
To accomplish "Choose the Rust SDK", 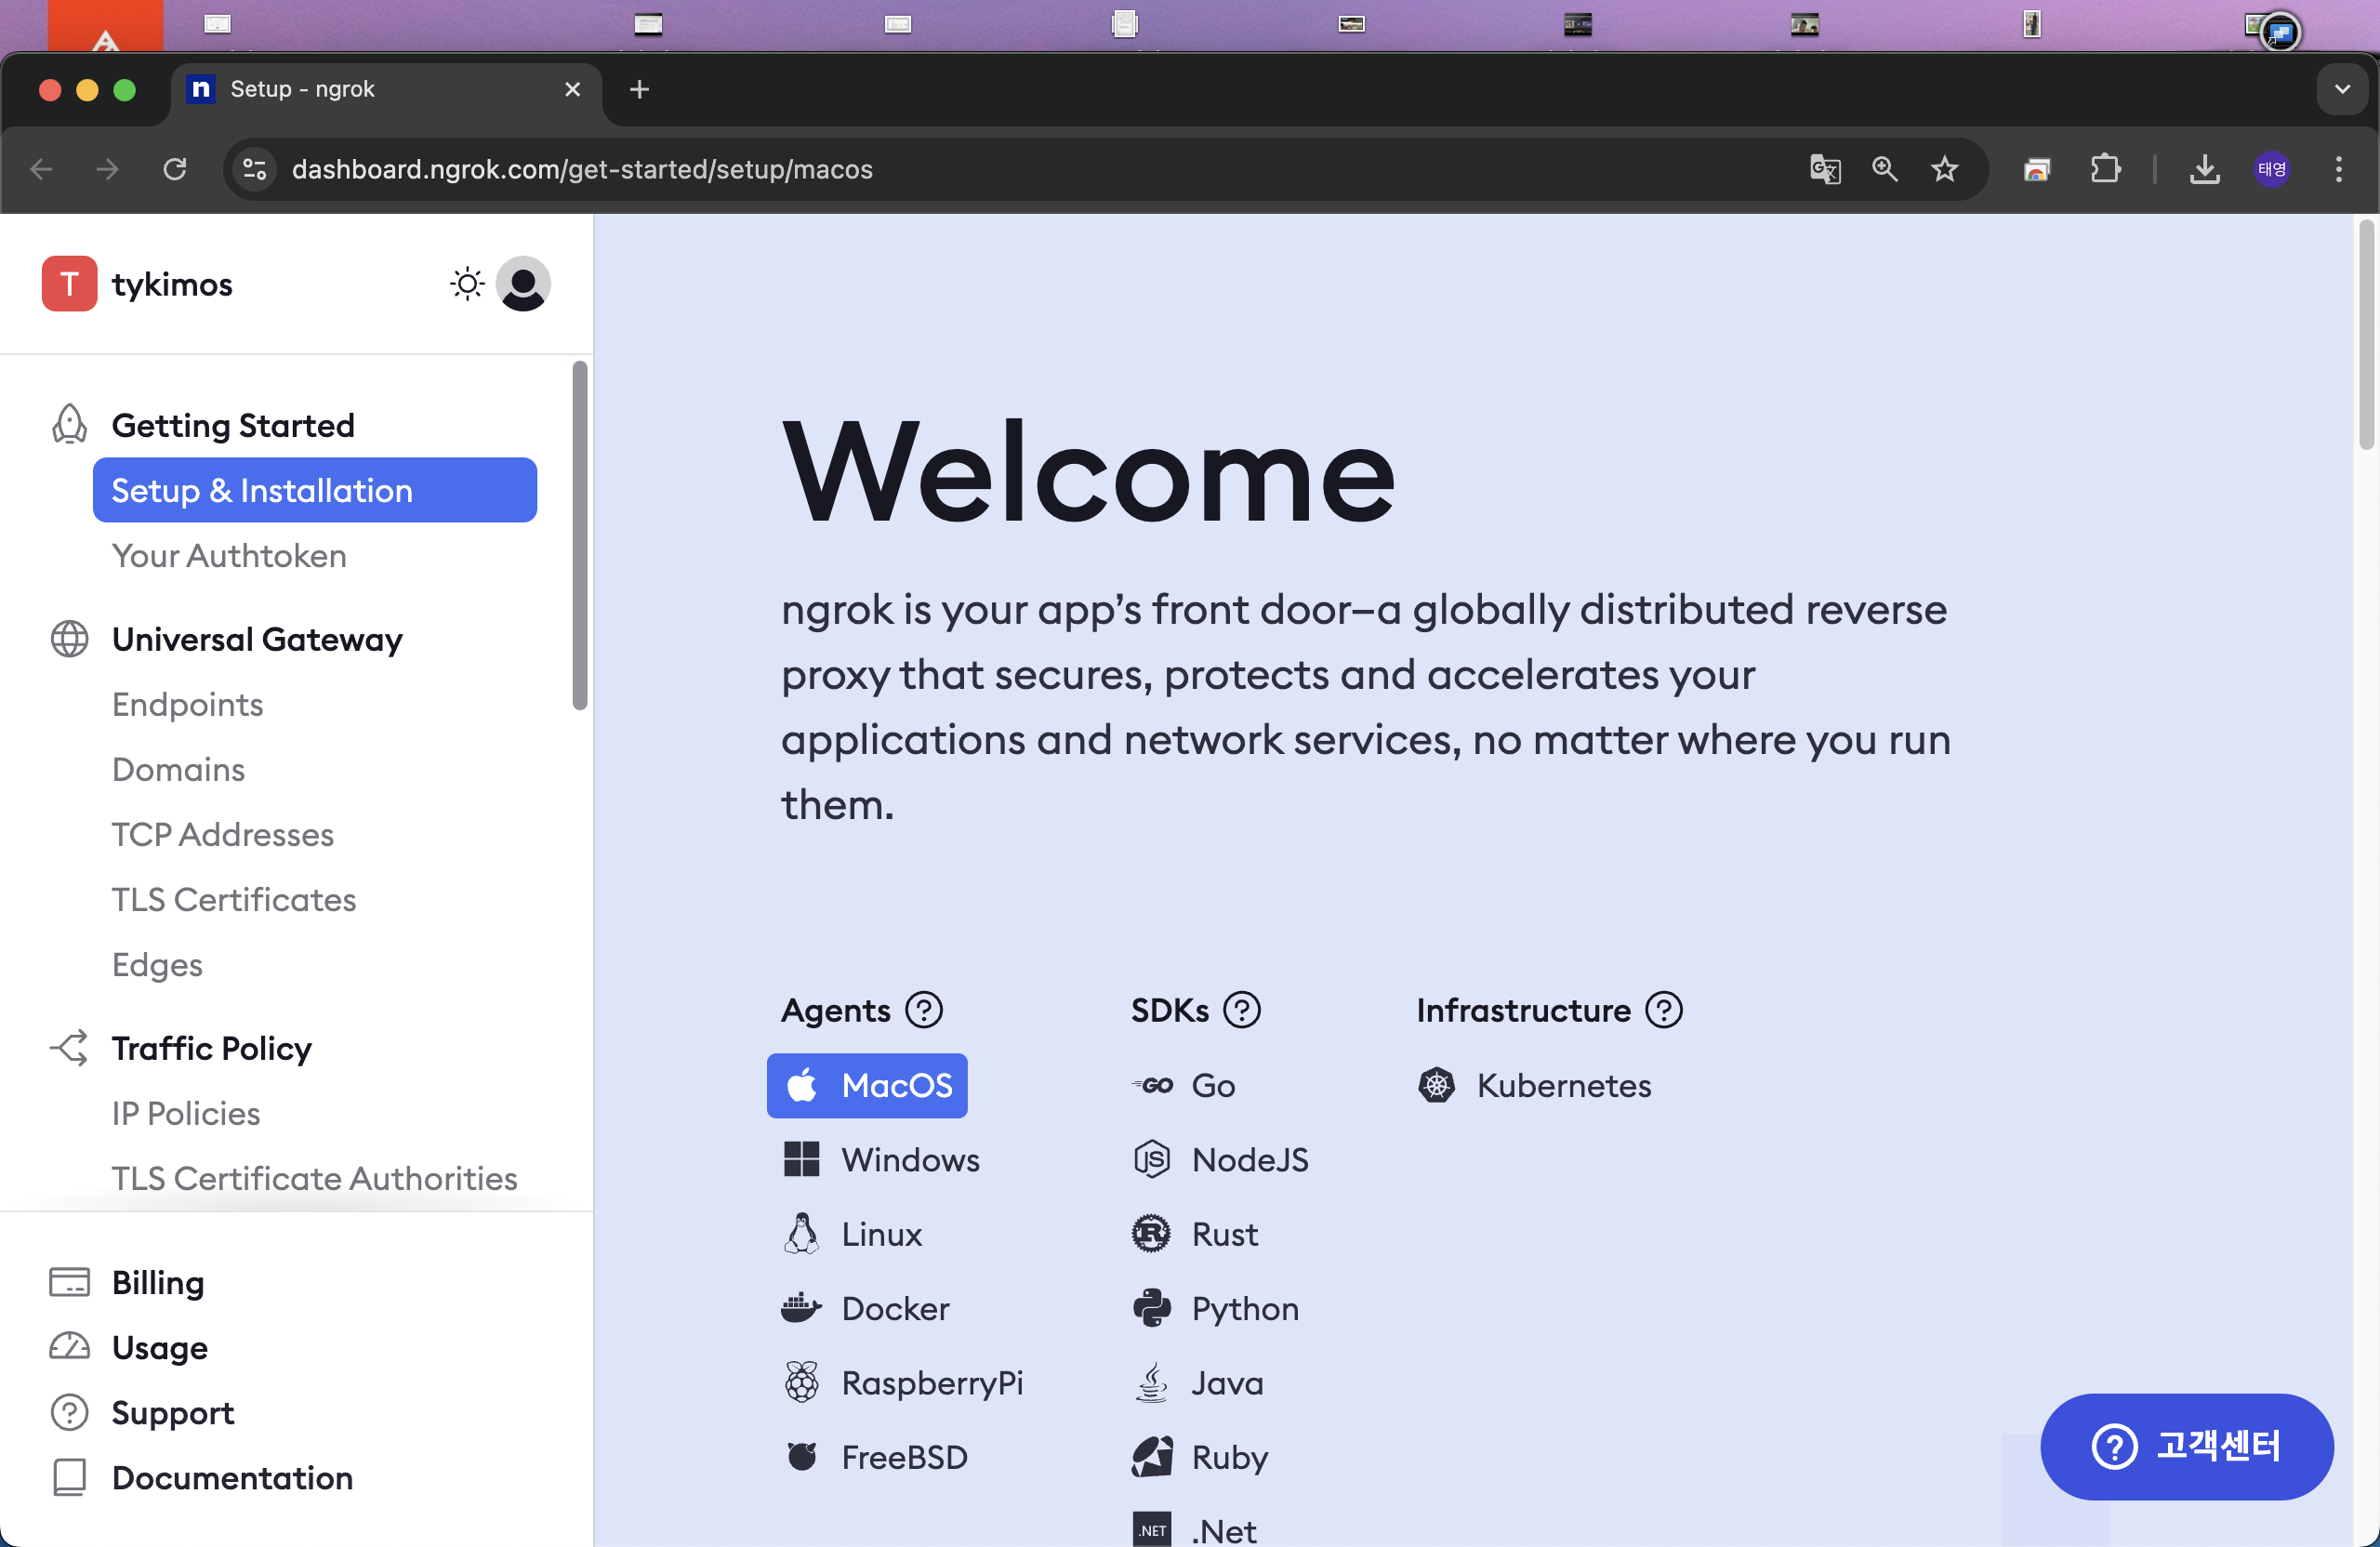I will point(1194,1234).
